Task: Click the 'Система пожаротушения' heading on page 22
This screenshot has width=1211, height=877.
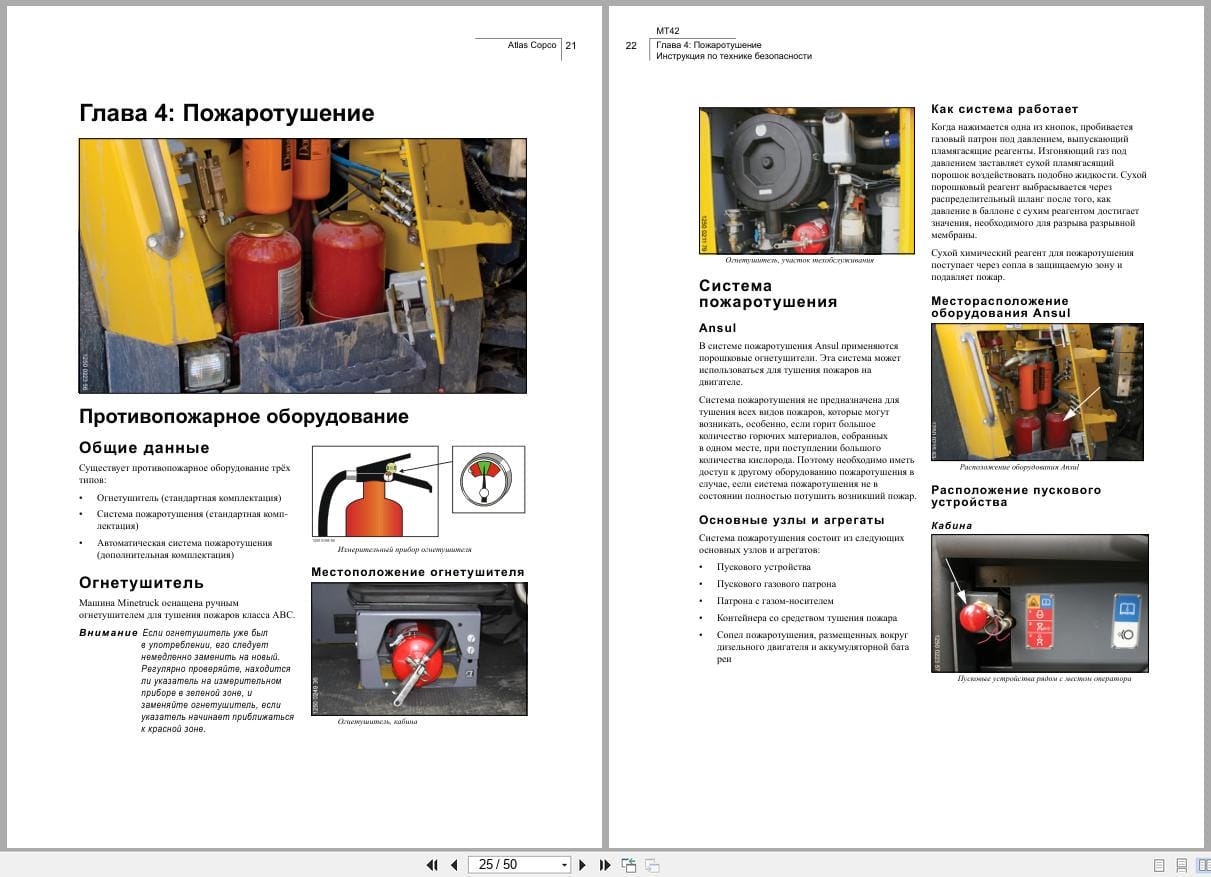Action: 768,294
